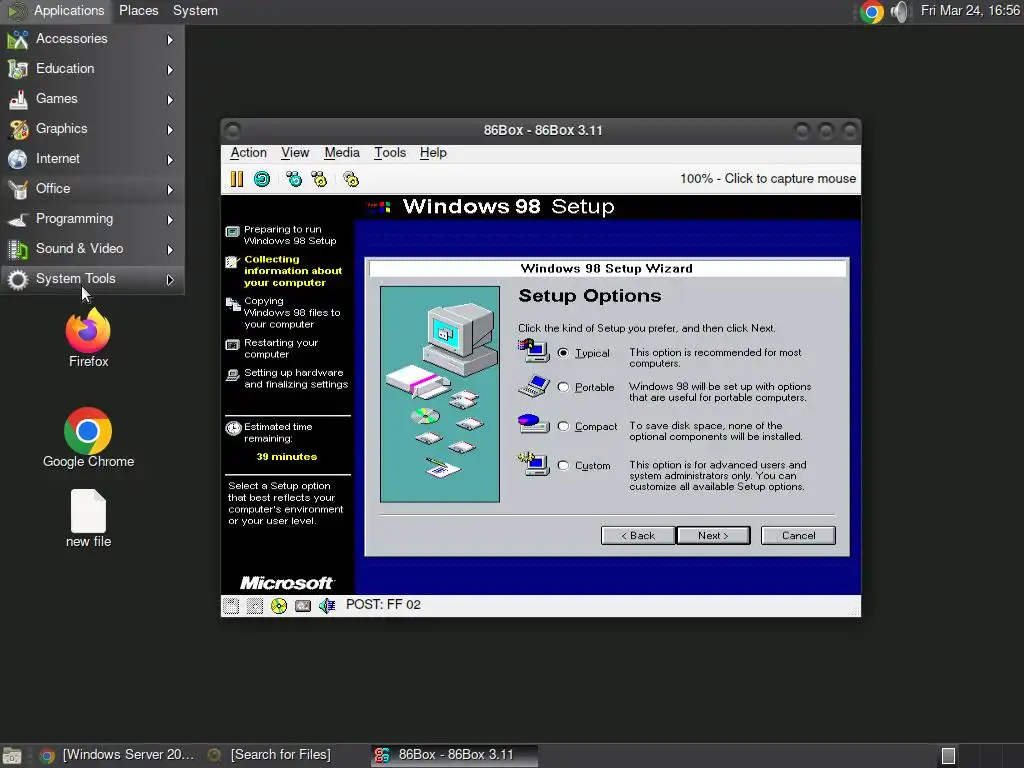Select the Compact setup radio button
Screen dimensions: 1024x768
tap(563, 426)
